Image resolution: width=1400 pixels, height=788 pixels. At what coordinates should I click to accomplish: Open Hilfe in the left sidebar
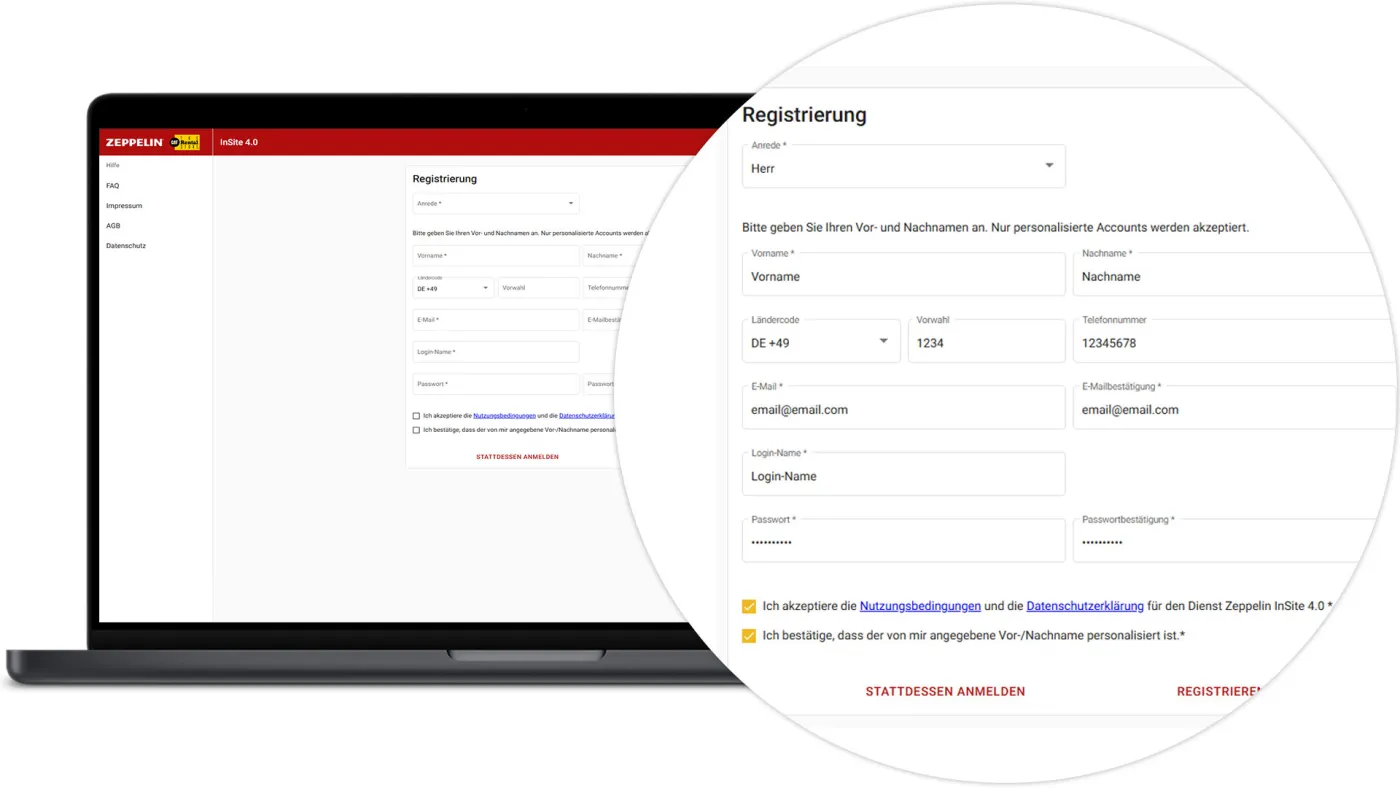(x=113, y=165)
